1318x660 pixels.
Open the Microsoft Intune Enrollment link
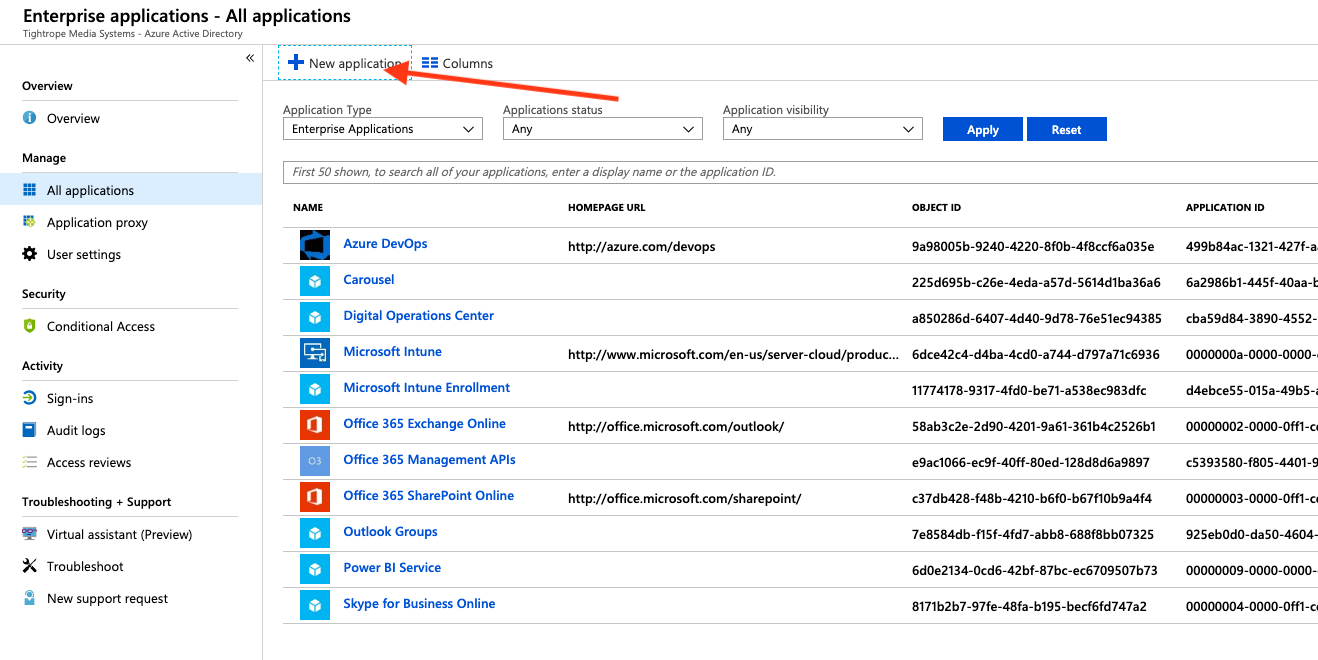427,388
